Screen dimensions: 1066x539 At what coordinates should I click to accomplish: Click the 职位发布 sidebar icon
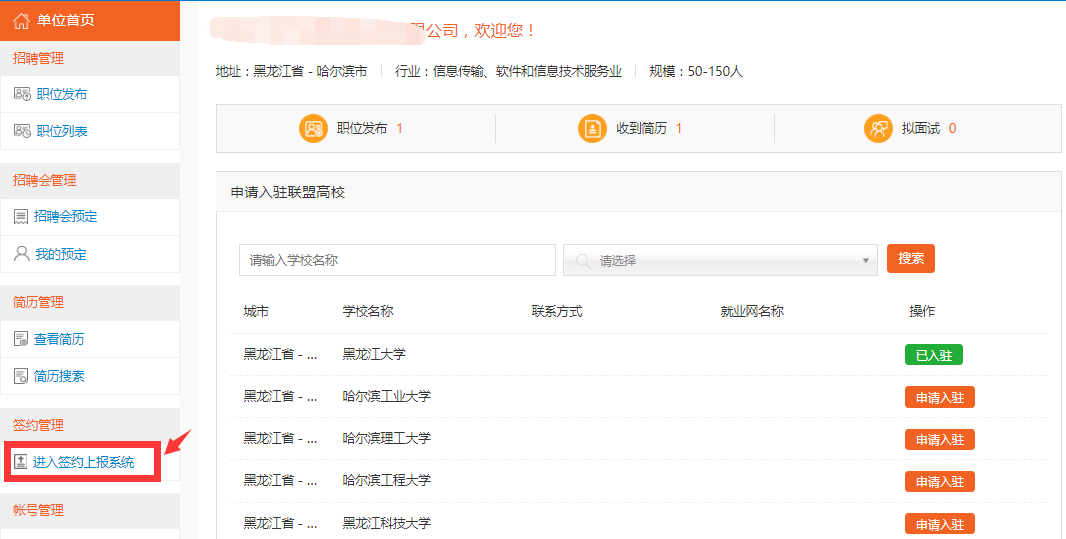click(x=22, y=94)
